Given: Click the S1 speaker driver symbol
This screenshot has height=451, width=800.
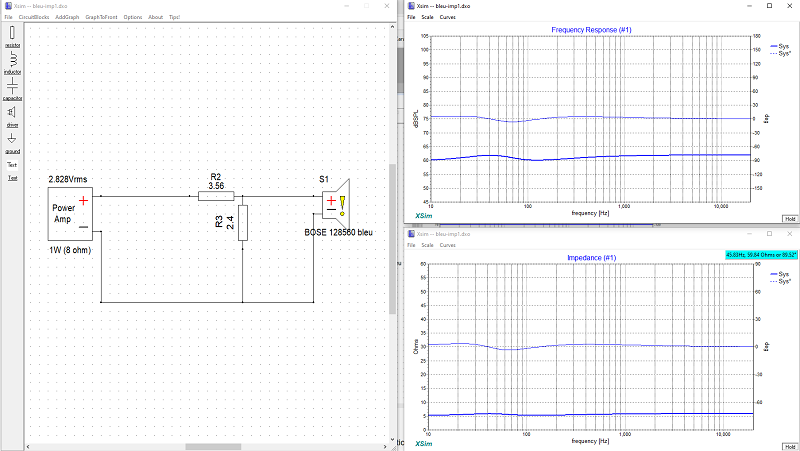Looking at the screenshot, I should point(336,206).
